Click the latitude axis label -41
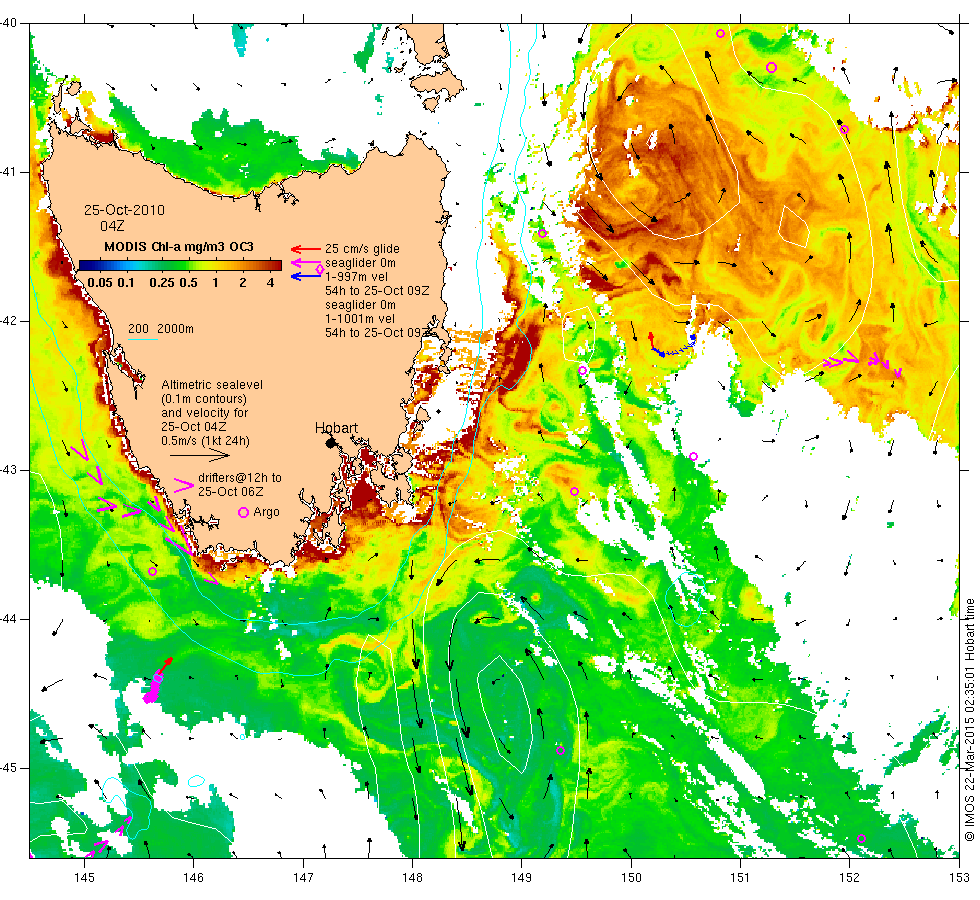The width and height of the screenshot is (980, 900). point(9,172)
